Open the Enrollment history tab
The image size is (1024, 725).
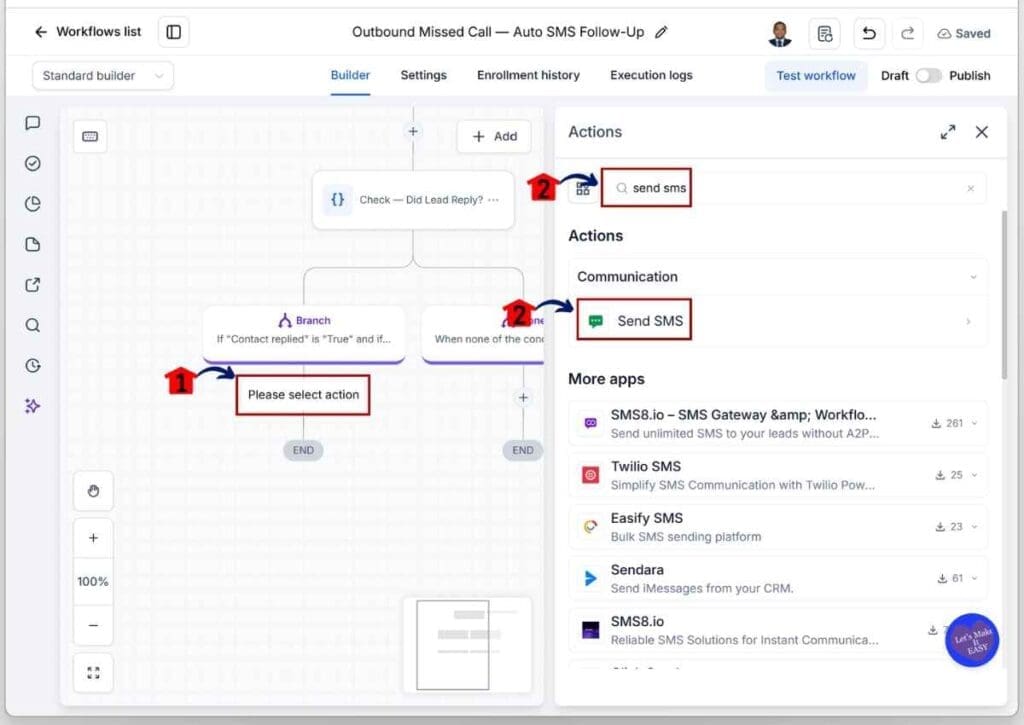(528, 75)
